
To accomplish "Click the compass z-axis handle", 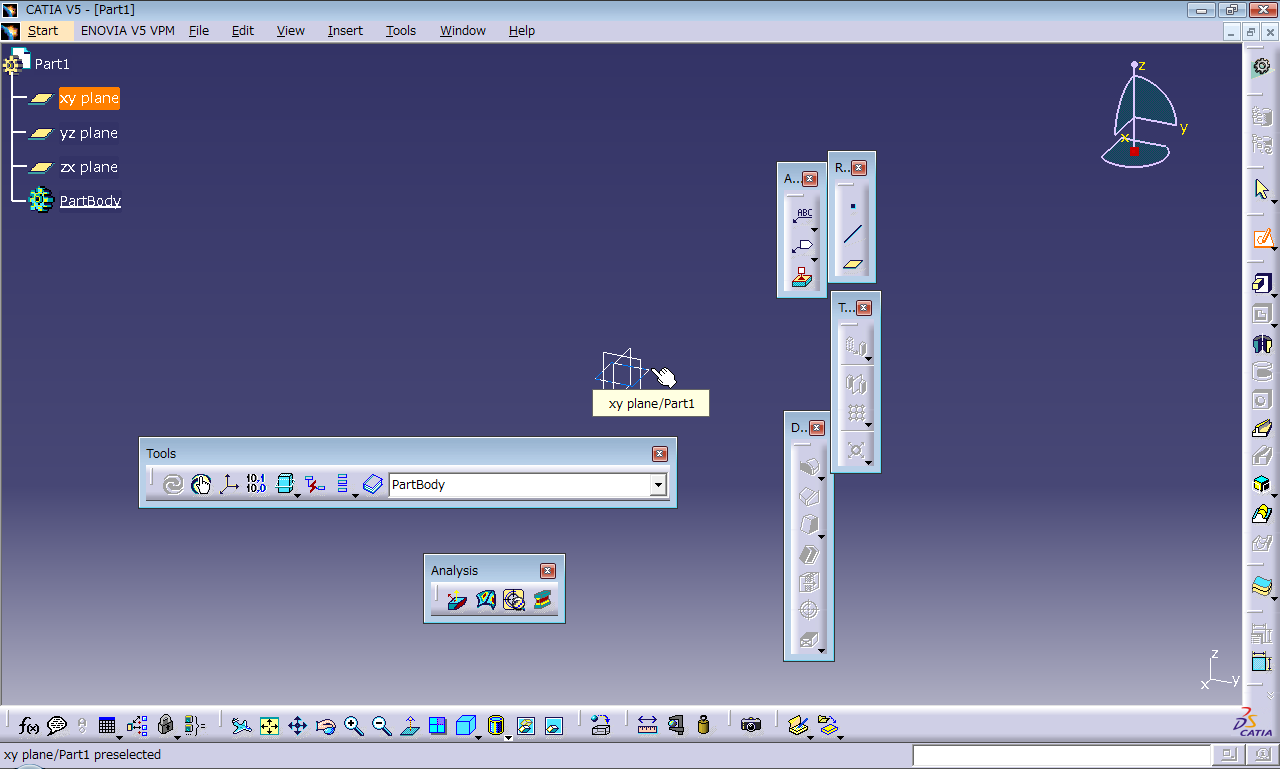I will pyautogui.click(x=1134, y=65).
